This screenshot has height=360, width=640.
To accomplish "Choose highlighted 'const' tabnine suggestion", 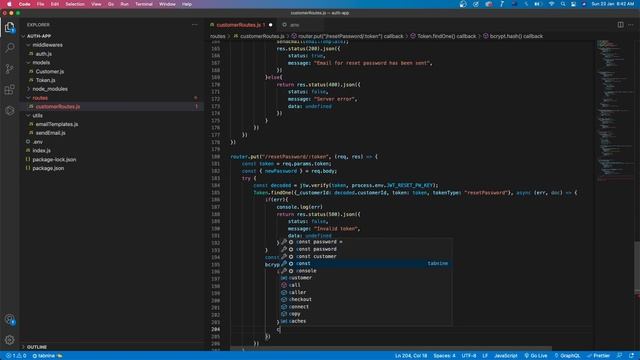I will point(366,263).
